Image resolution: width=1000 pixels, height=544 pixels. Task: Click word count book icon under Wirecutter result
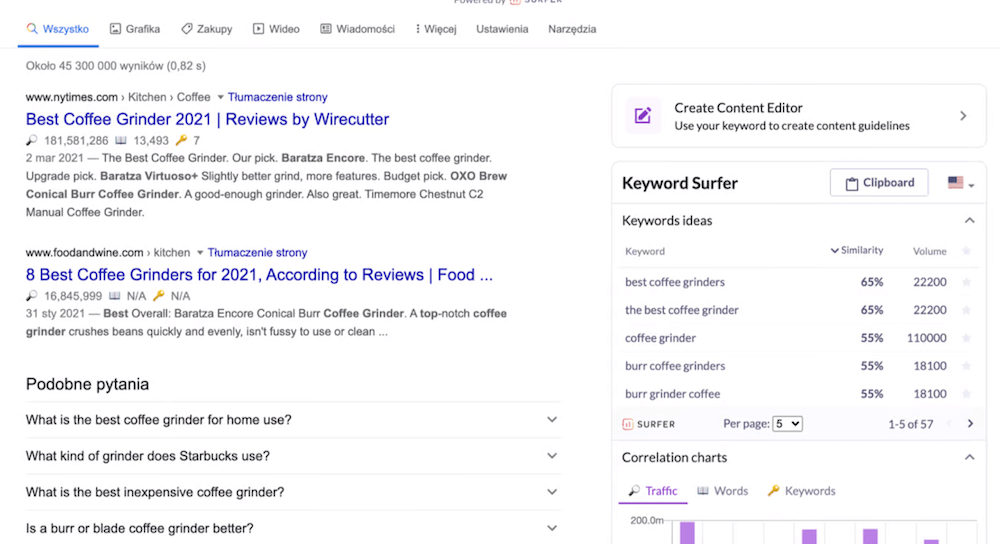point(121,140)
